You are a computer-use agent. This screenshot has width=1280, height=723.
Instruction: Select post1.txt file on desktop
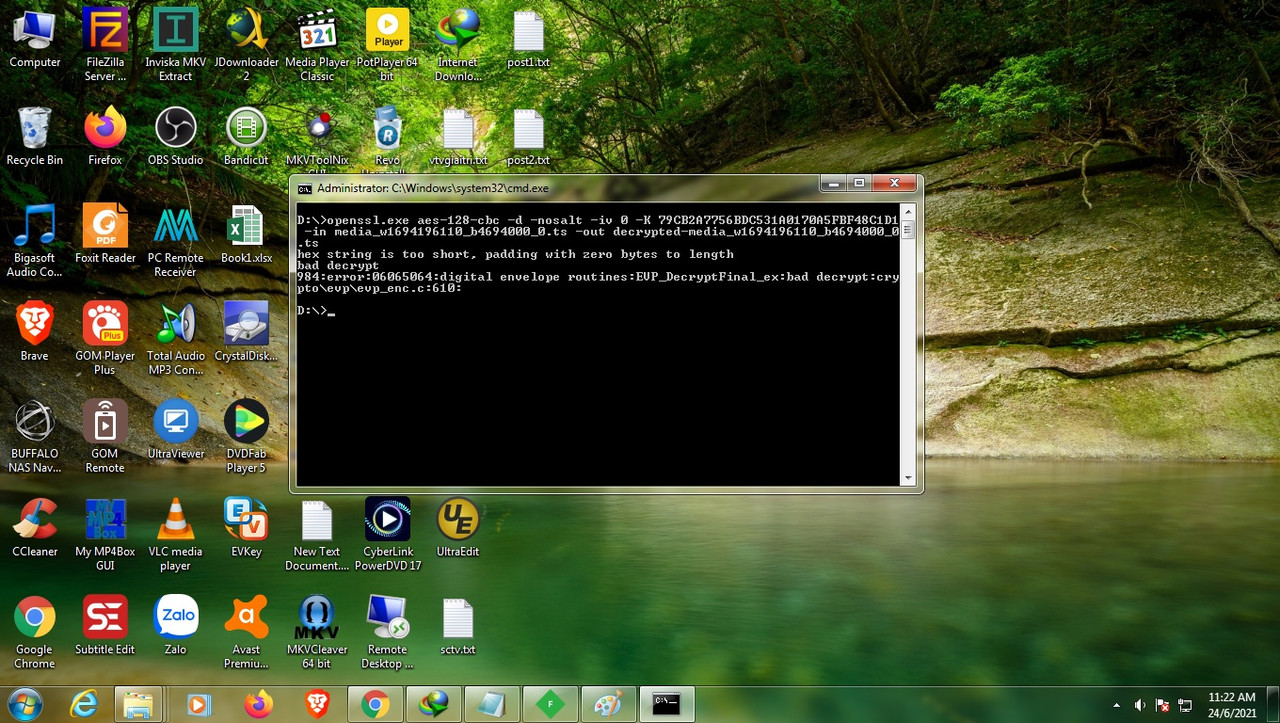pos(528,39)
